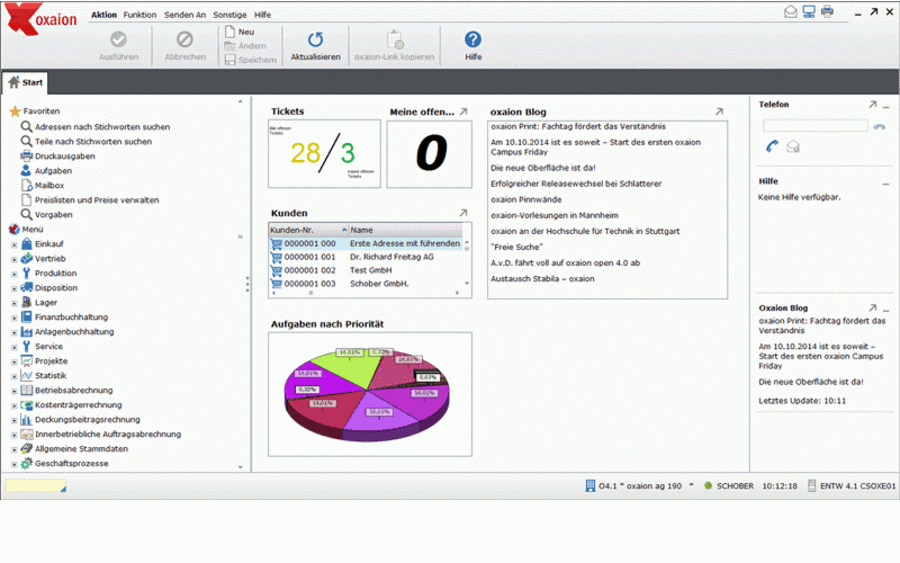
Task: Open the mail envelope icon in title bar
Action: click(x=790, y=11)
